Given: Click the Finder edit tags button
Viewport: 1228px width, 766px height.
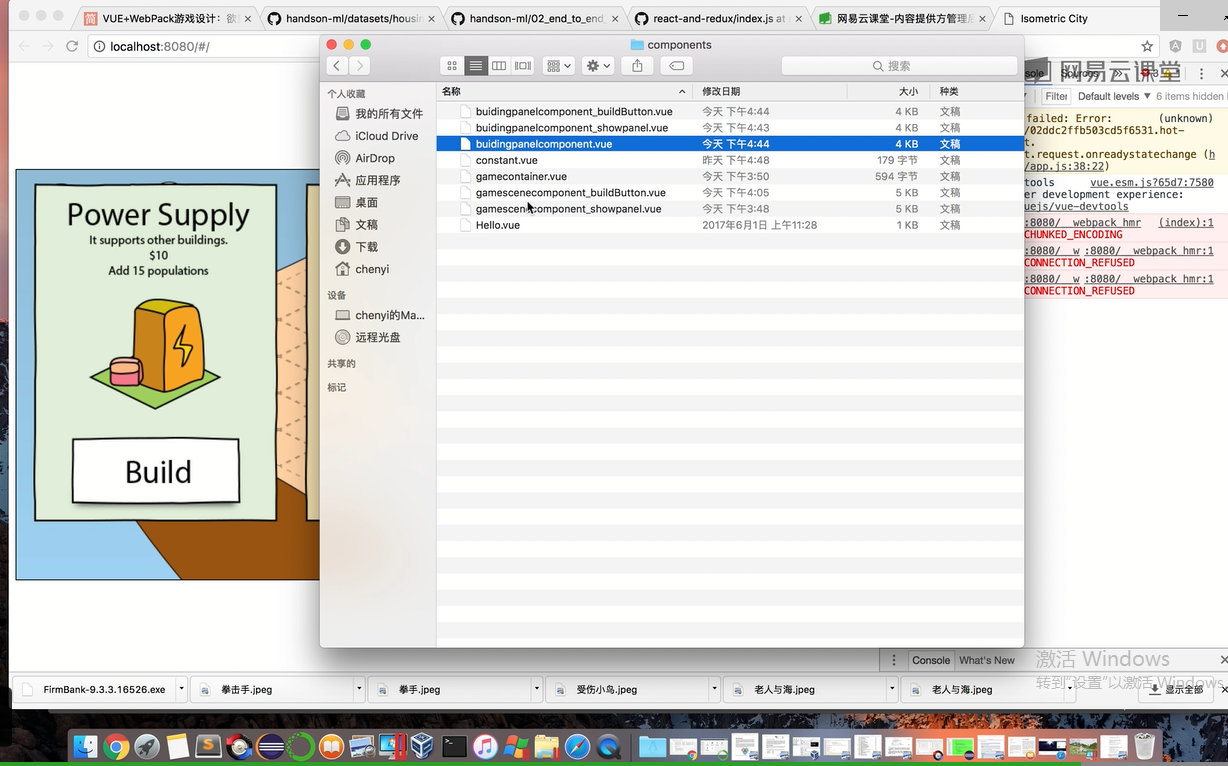Looking at the screenshot, I should click(x=677, y=65).
